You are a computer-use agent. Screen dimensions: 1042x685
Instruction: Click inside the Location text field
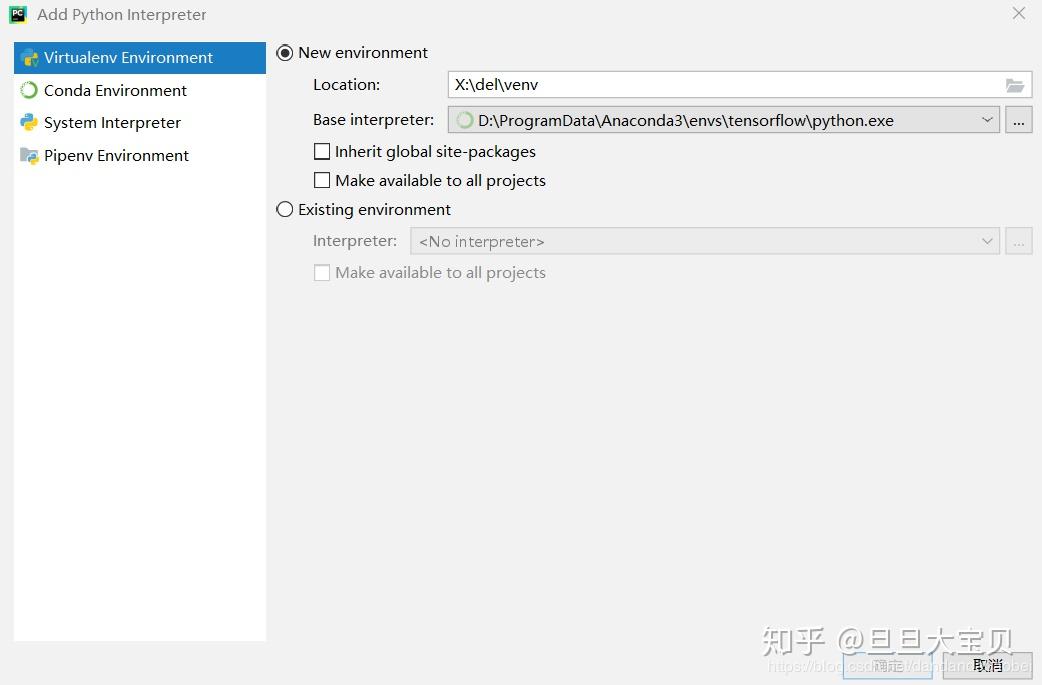[700, 84]
